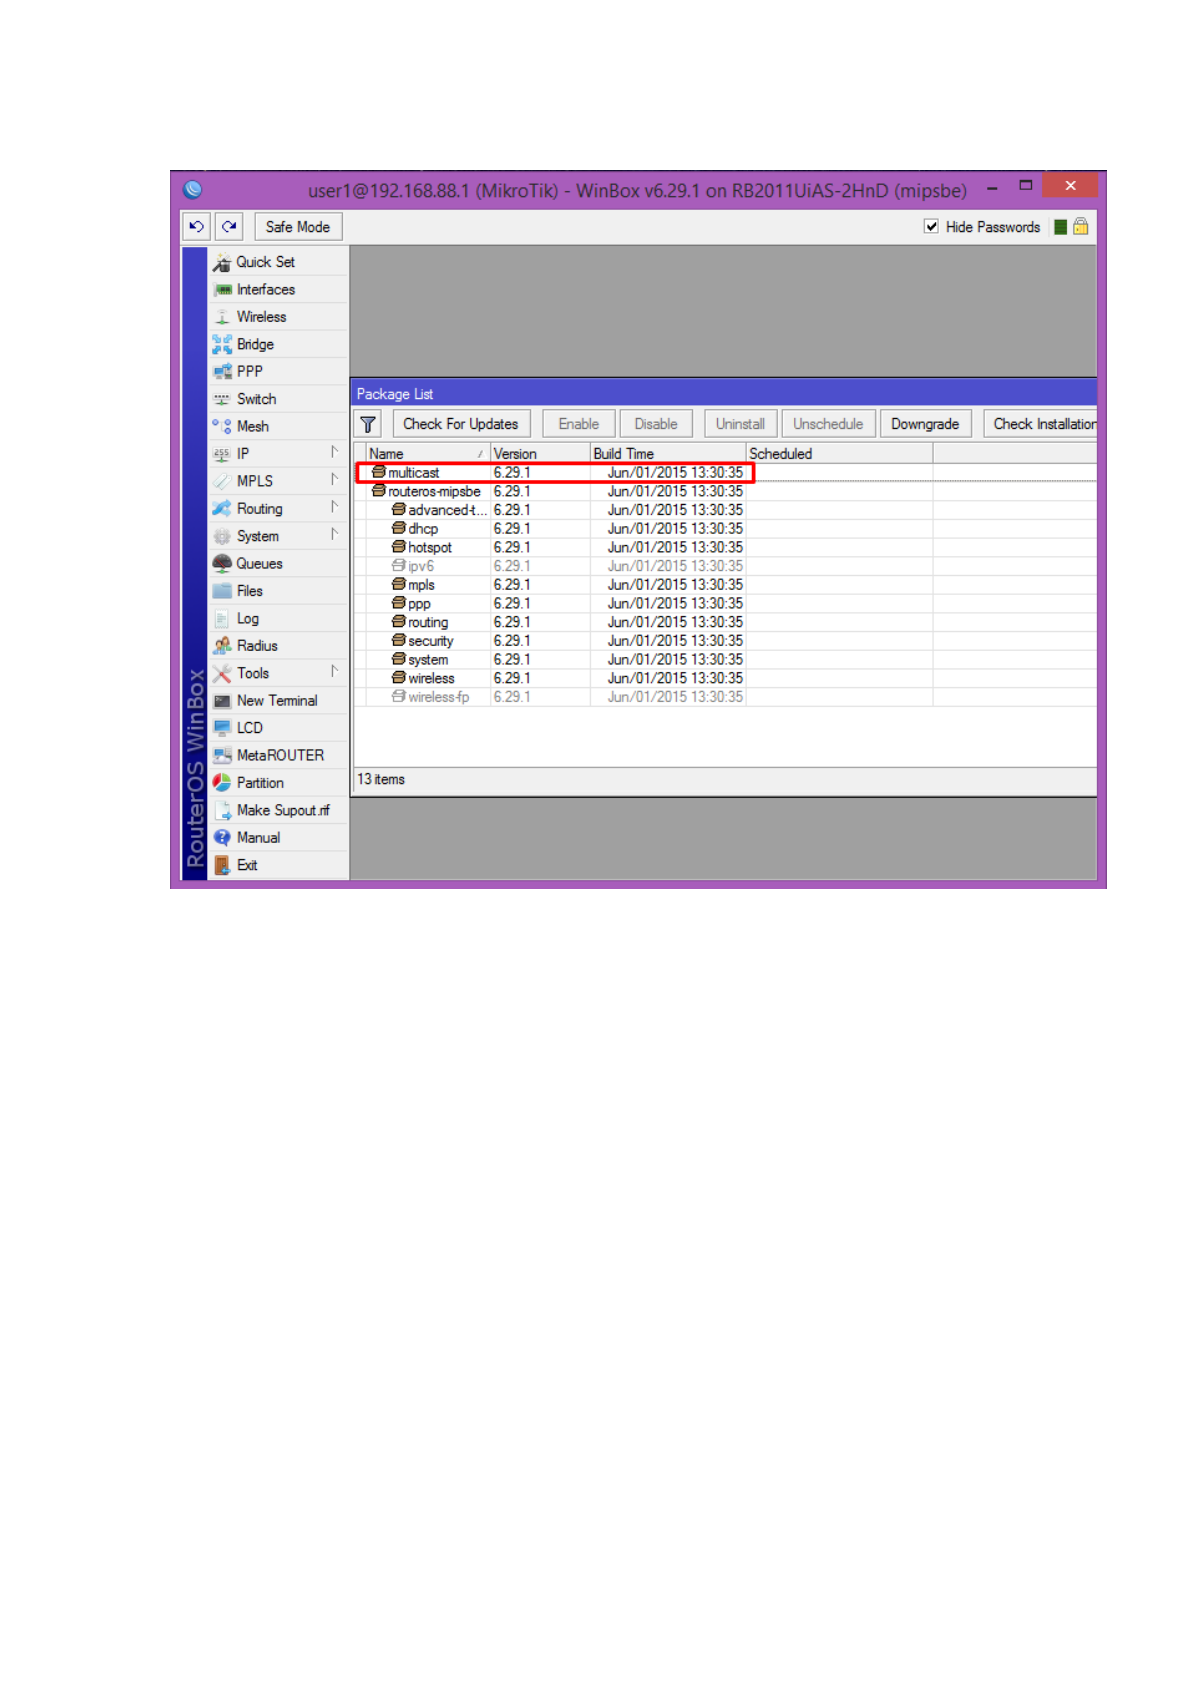Close the WinBox window
The image size is (1191, 1684).
pos(1070,185)
